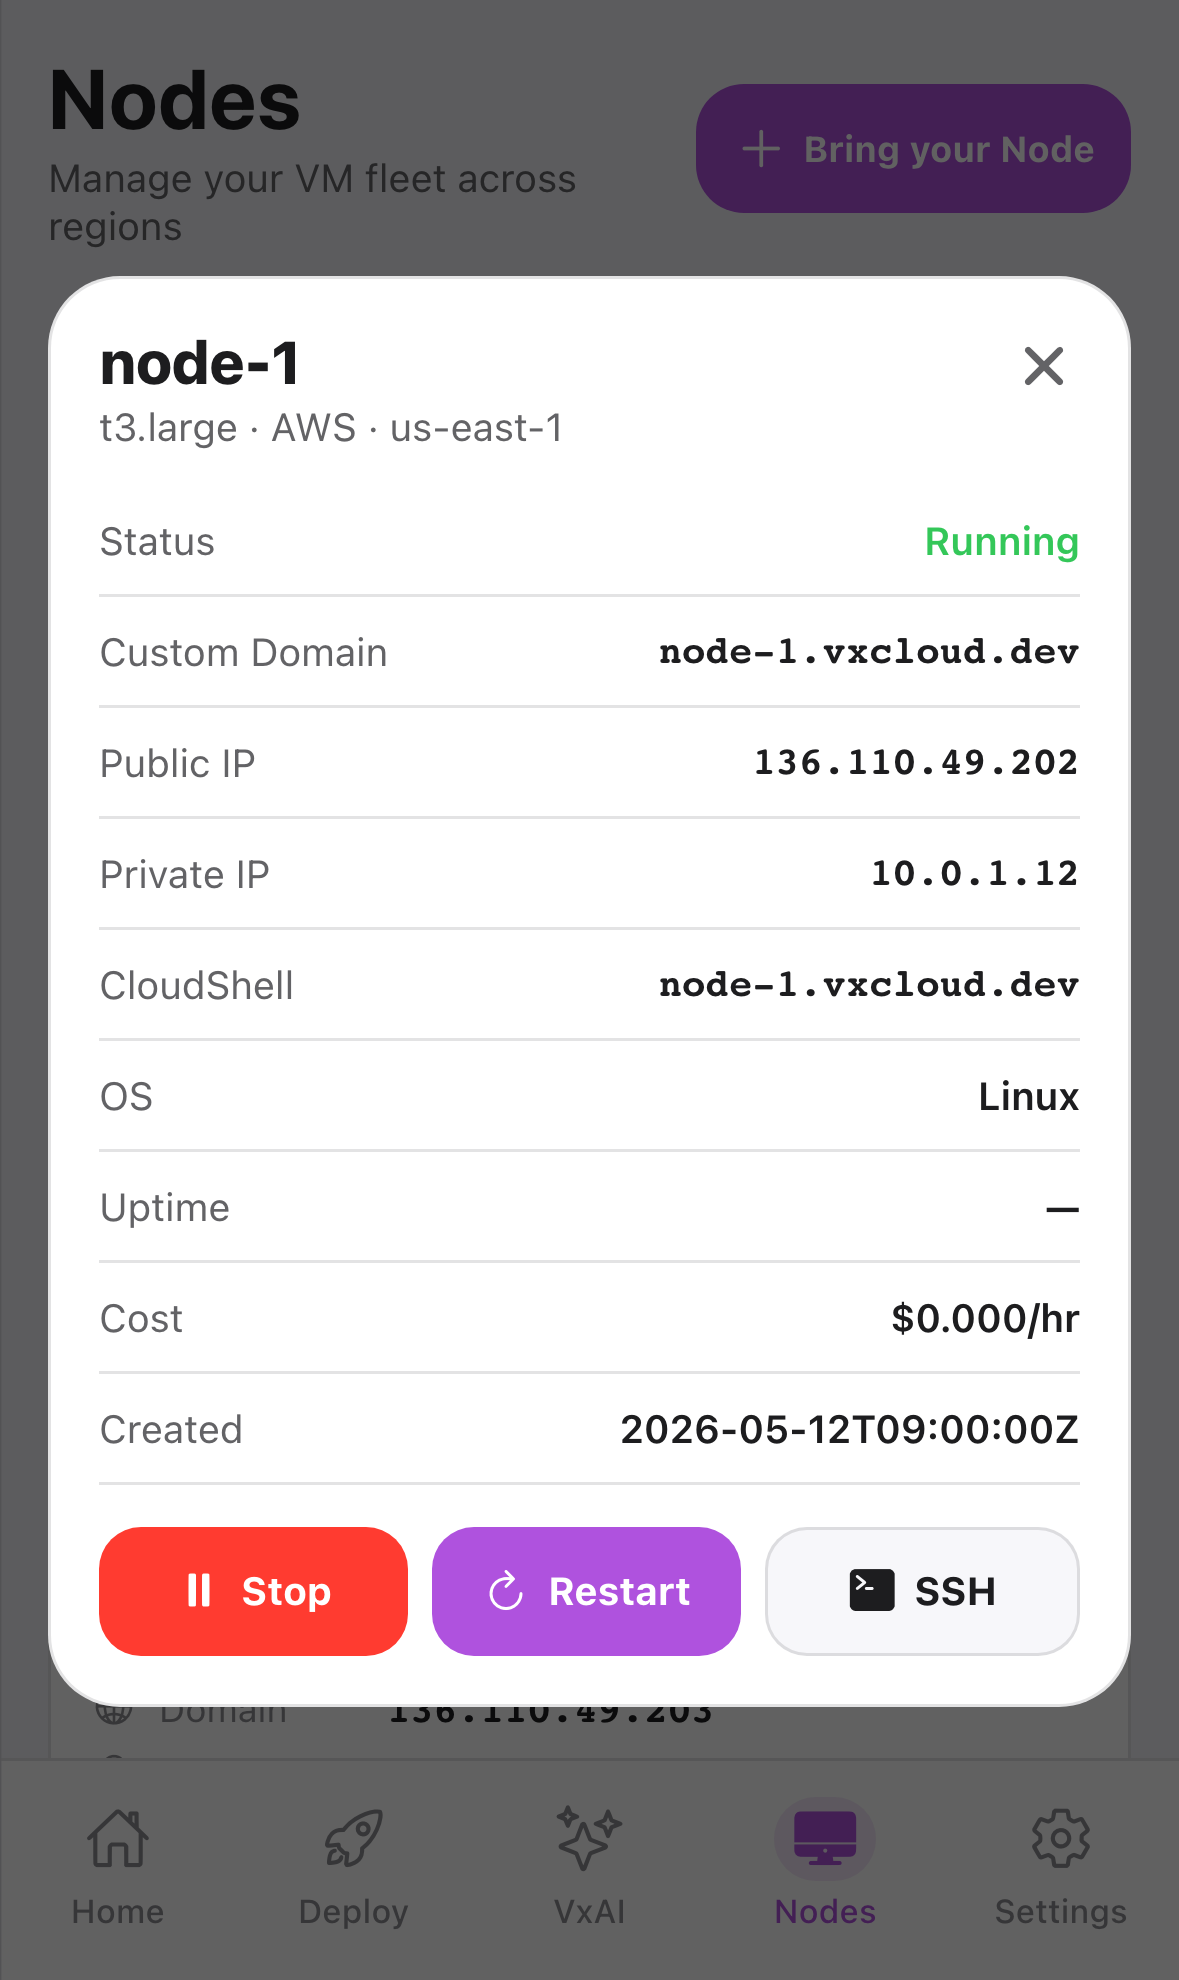1179x1980 pixels.
Task: Open the Home tab
Action: [x=118, y=1866]
